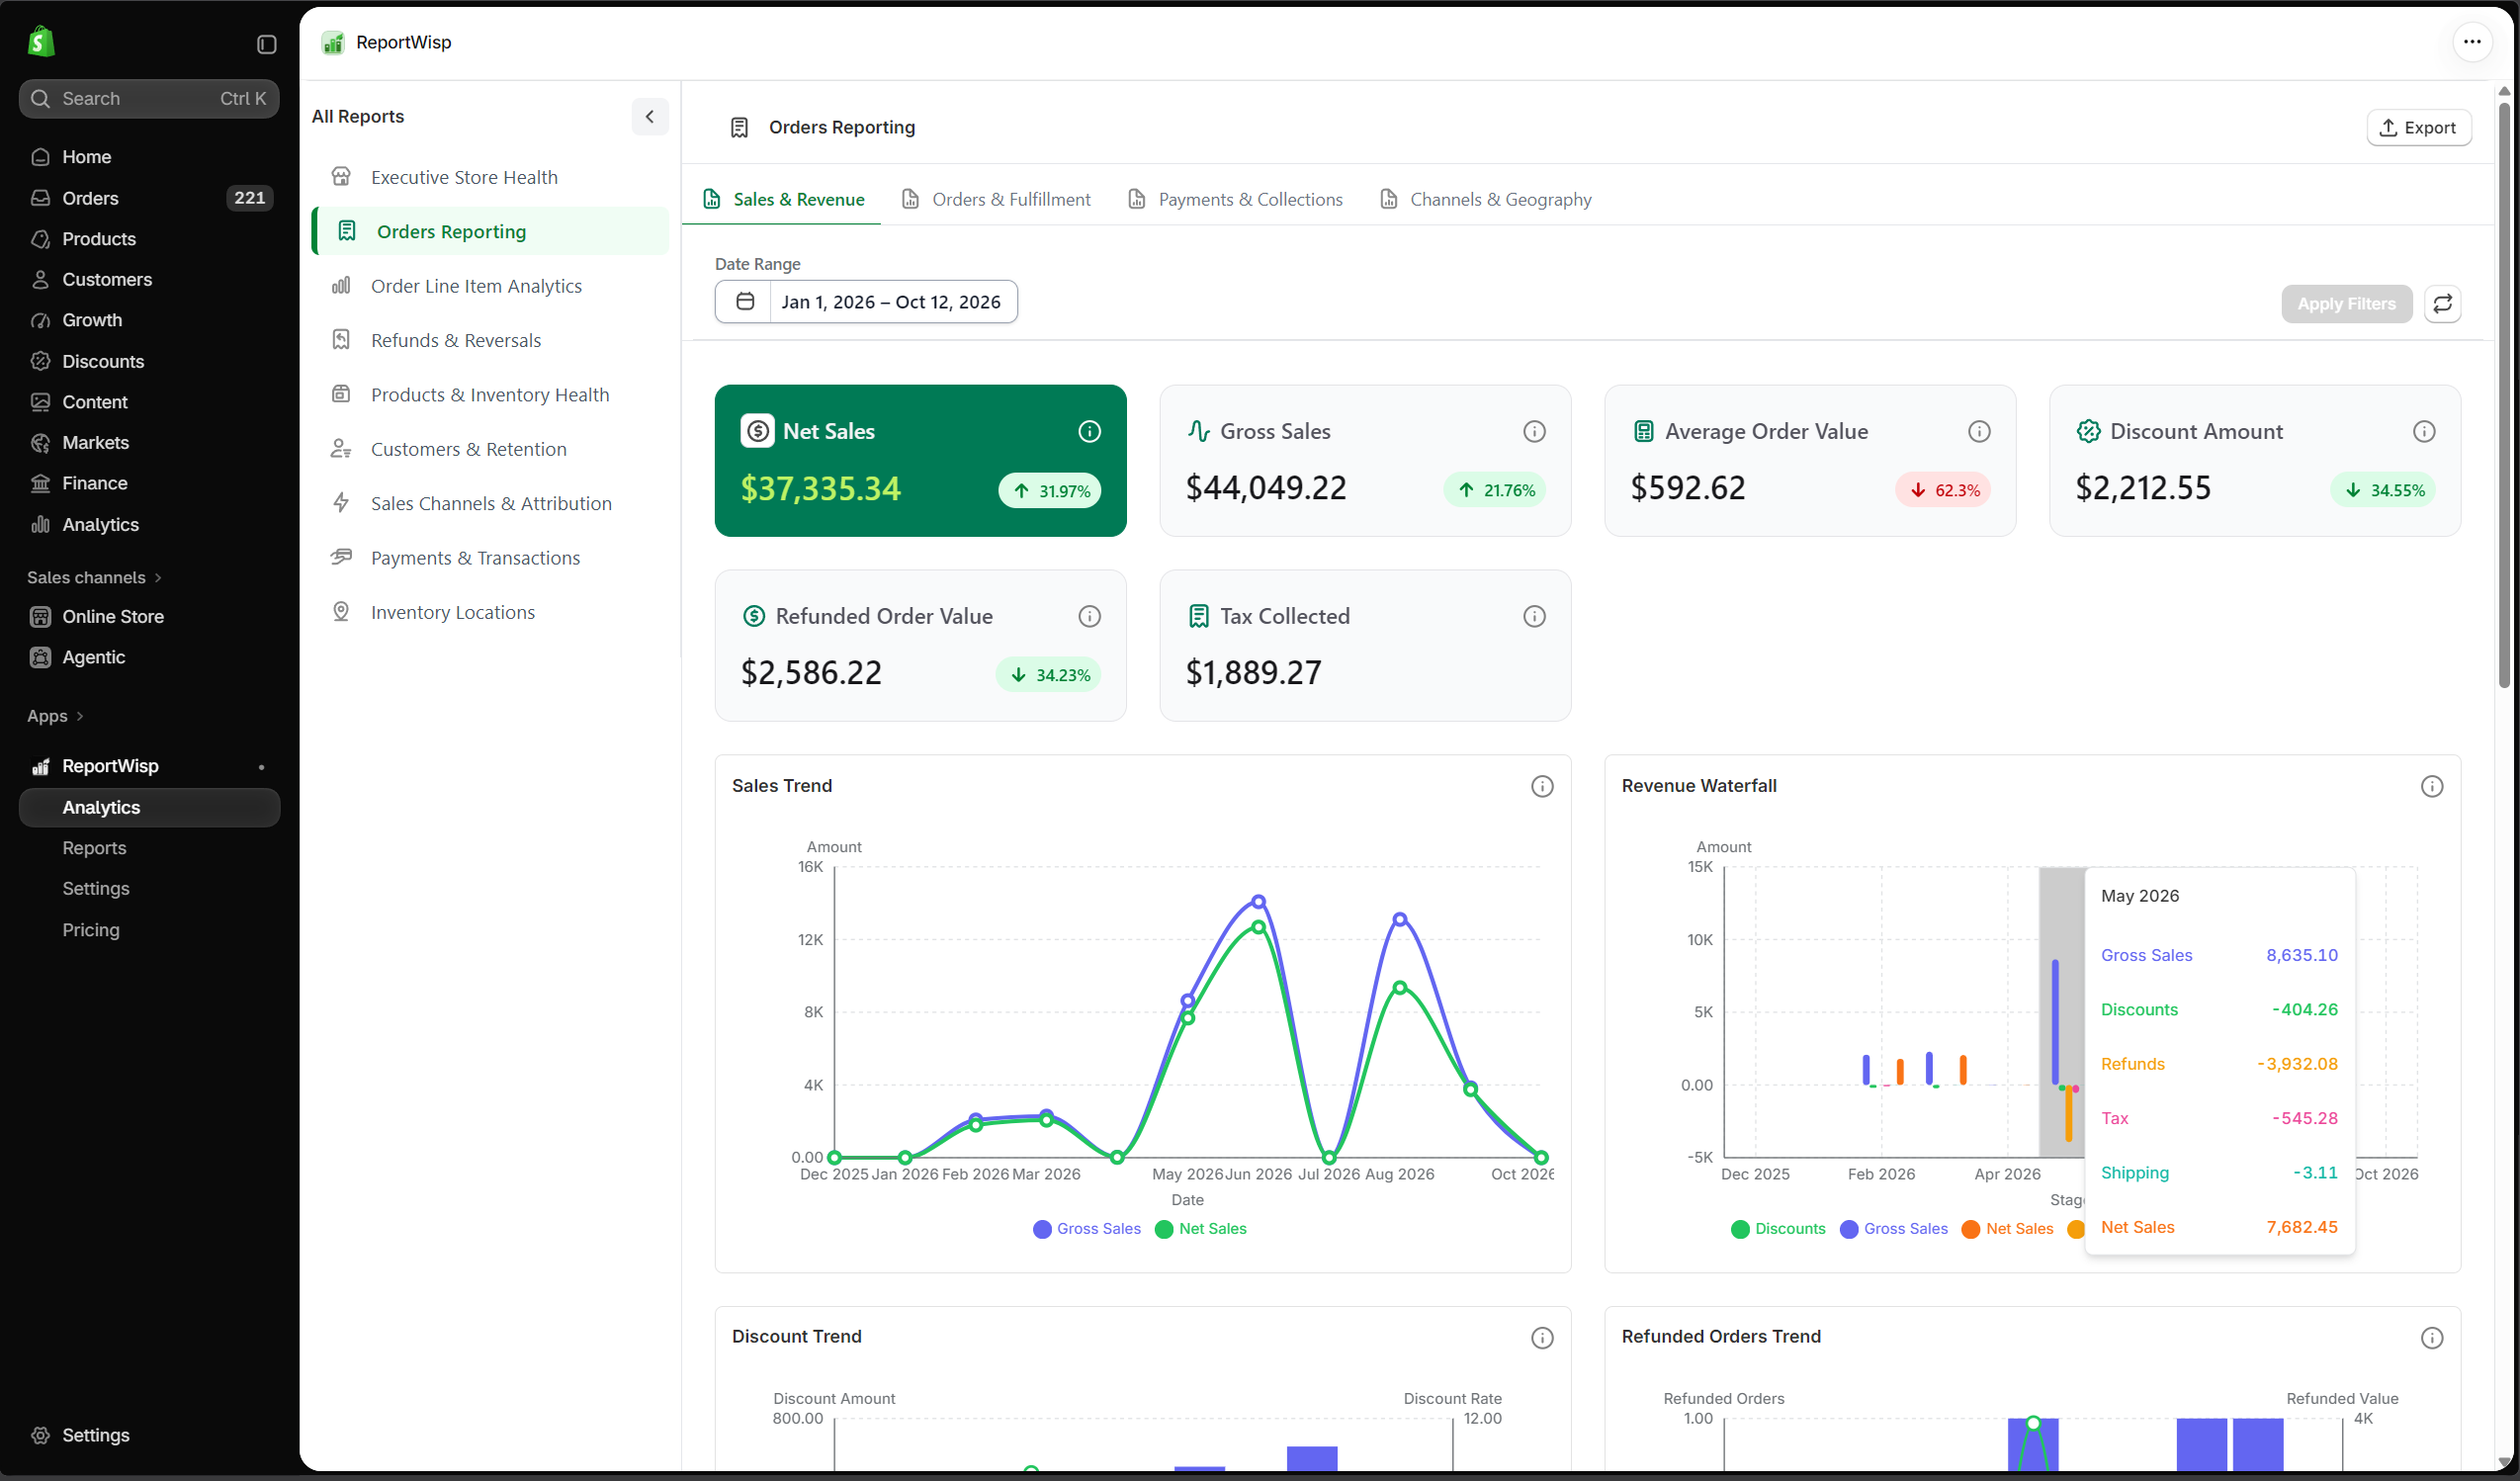Toggle Discounts series in Revenue Waterfall legend
The image size is (2520, 1481).
1777,1229
